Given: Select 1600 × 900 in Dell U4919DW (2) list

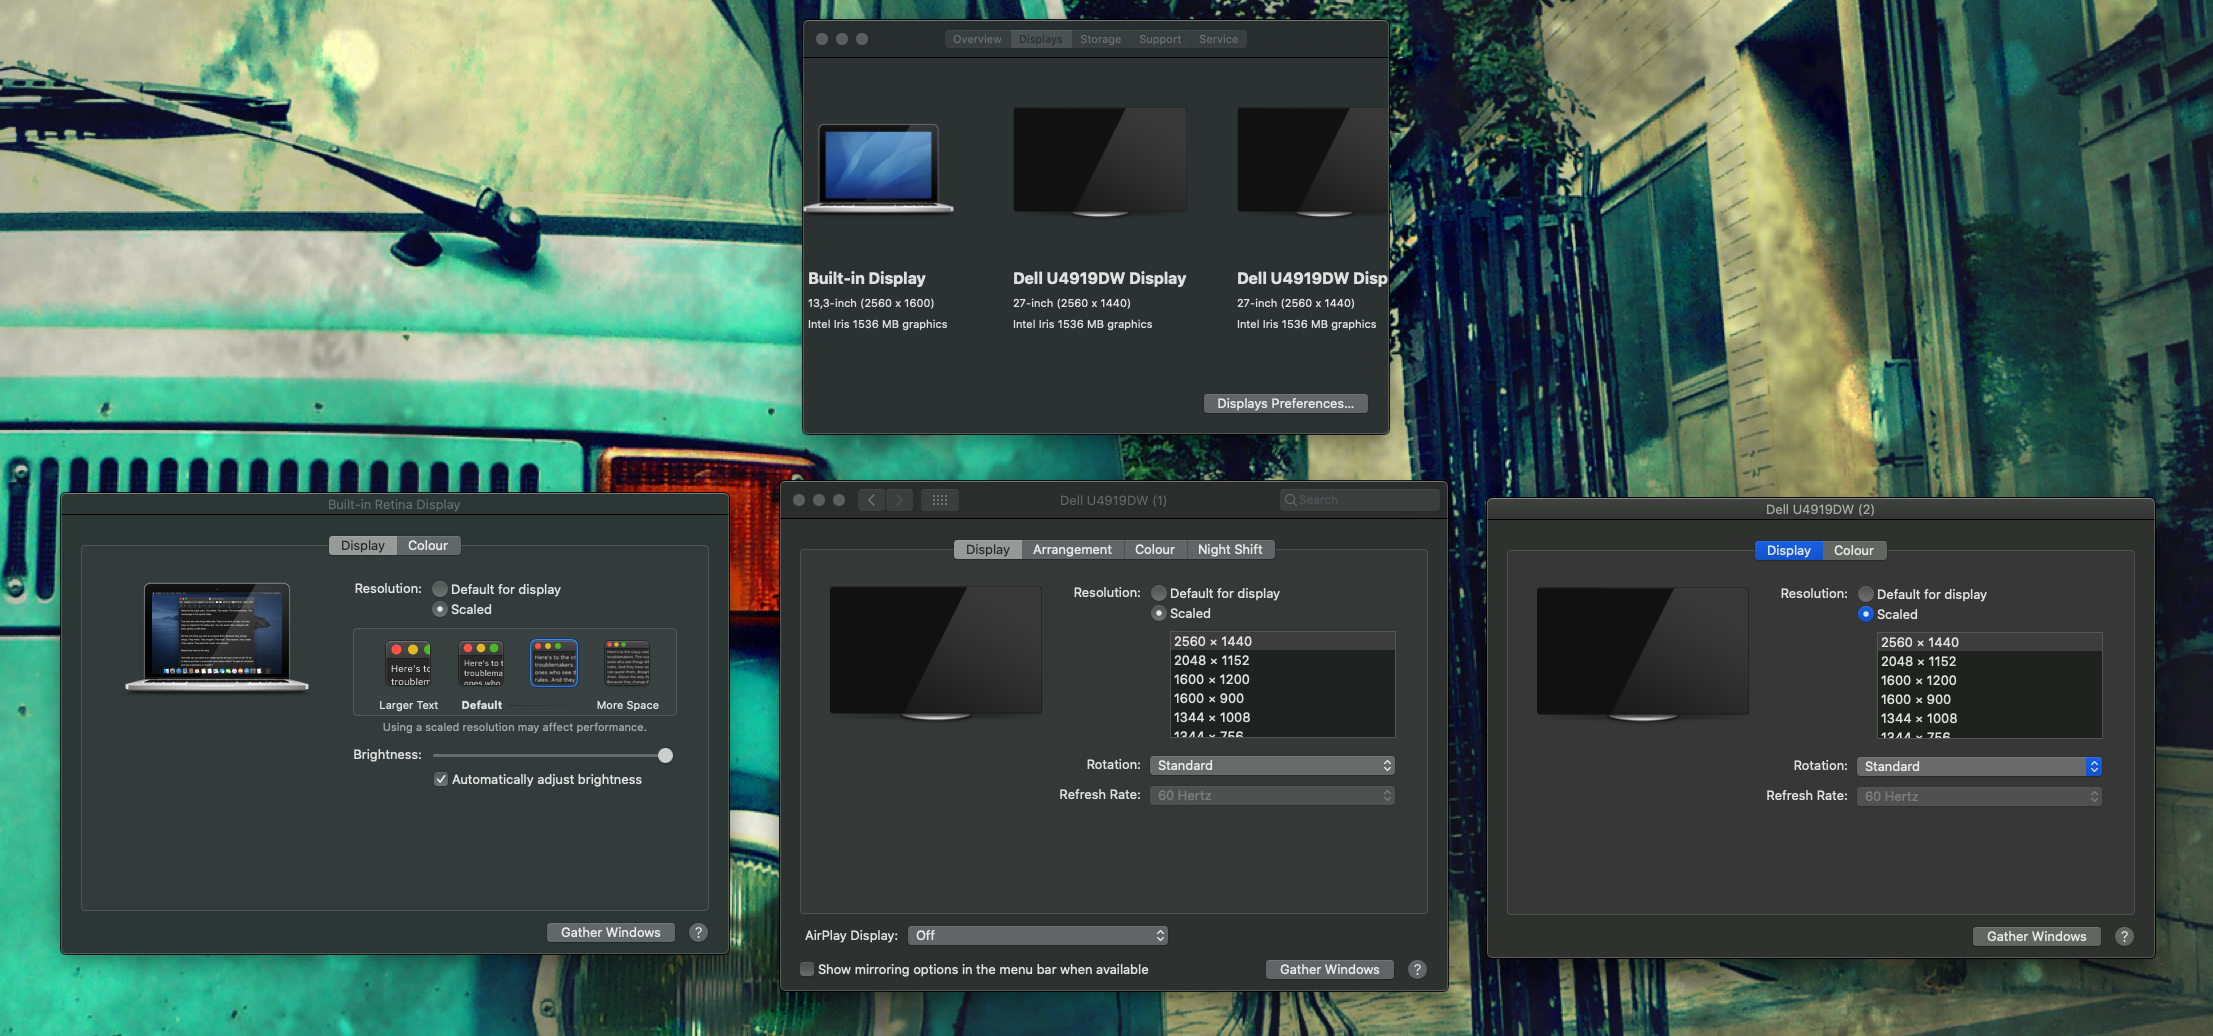Looking at the screenshot, I should (1989, 699).
